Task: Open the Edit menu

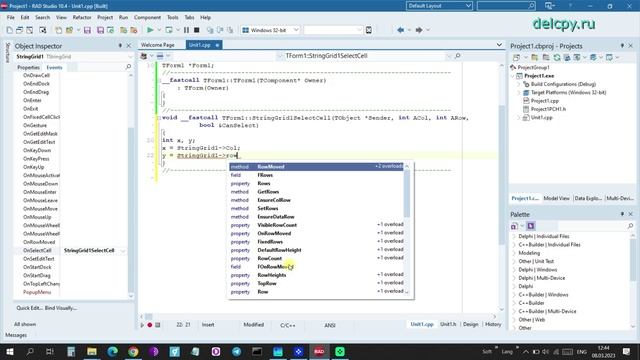Action: point(25,18)
